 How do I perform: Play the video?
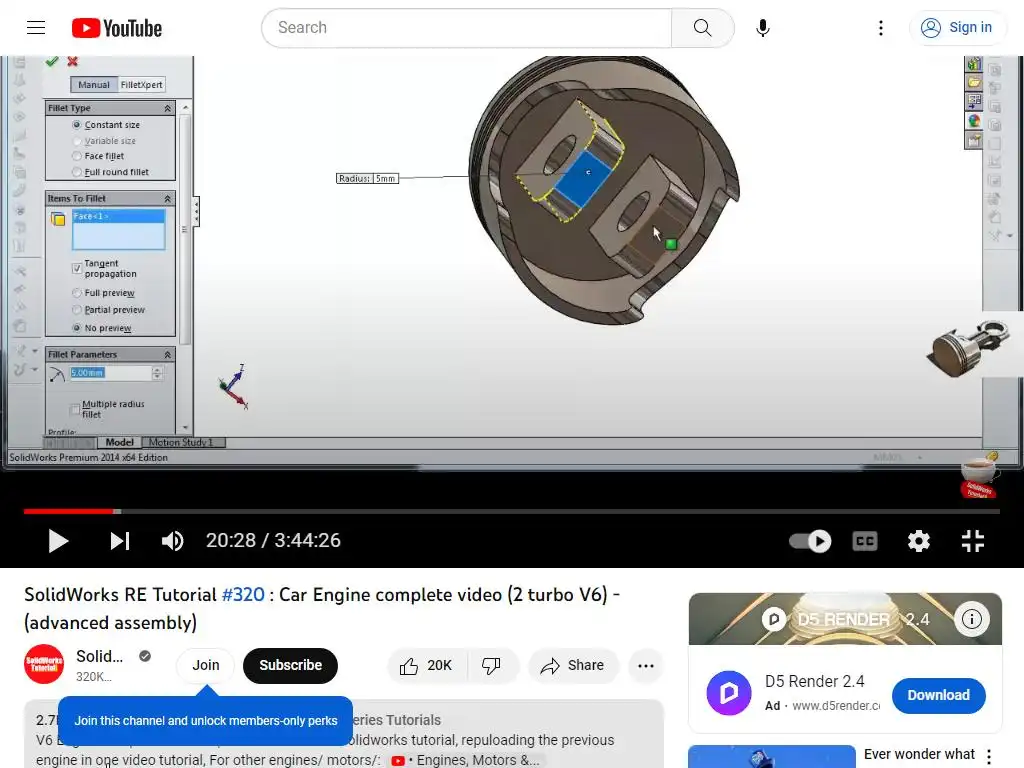pos(58,541)
